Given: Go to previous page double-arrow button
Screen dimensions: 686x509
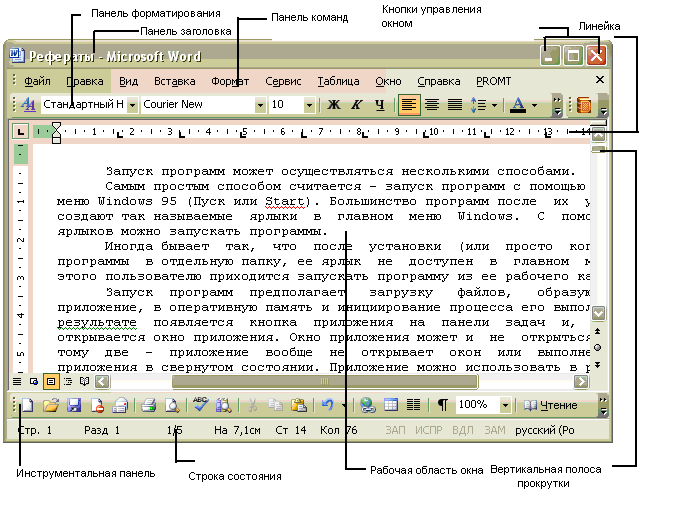Looking at the screenshot, I should point(598,331).
